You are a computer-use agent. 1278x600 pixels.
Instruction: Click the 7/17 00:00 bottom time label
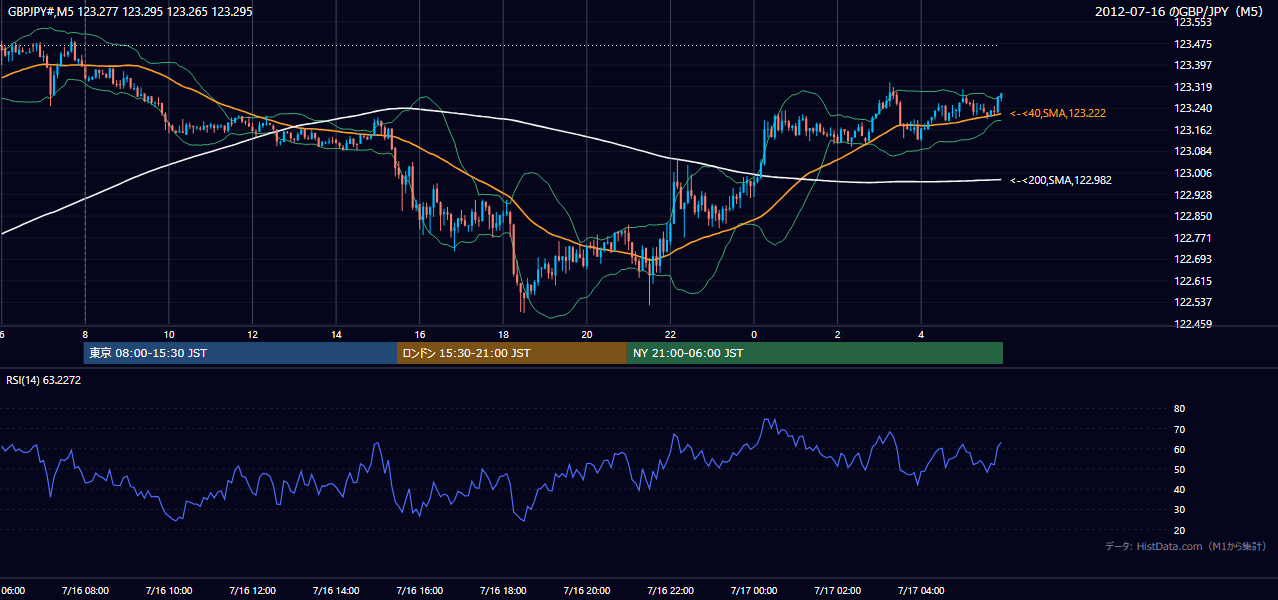(x=754, y=590)
